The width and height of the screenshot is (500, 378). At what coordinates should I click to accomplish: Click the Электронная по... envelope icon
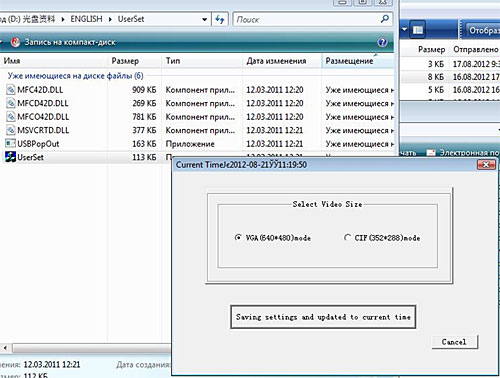point(431,153)
